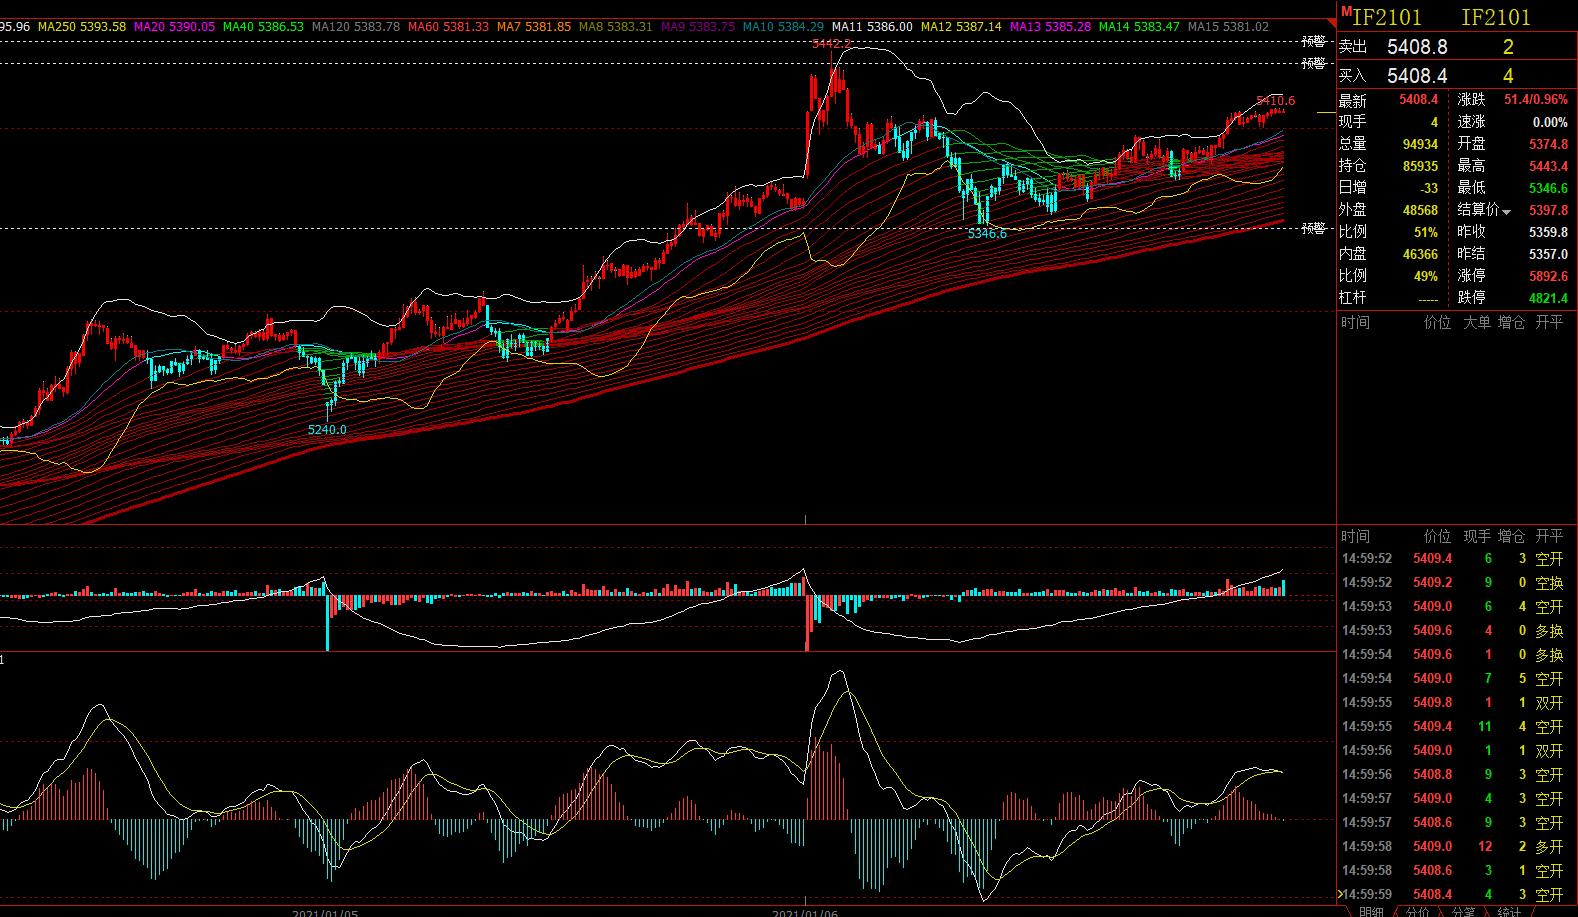Click the 总量 value 94934
This screenshot has width=1578, height=917.
1420,144
